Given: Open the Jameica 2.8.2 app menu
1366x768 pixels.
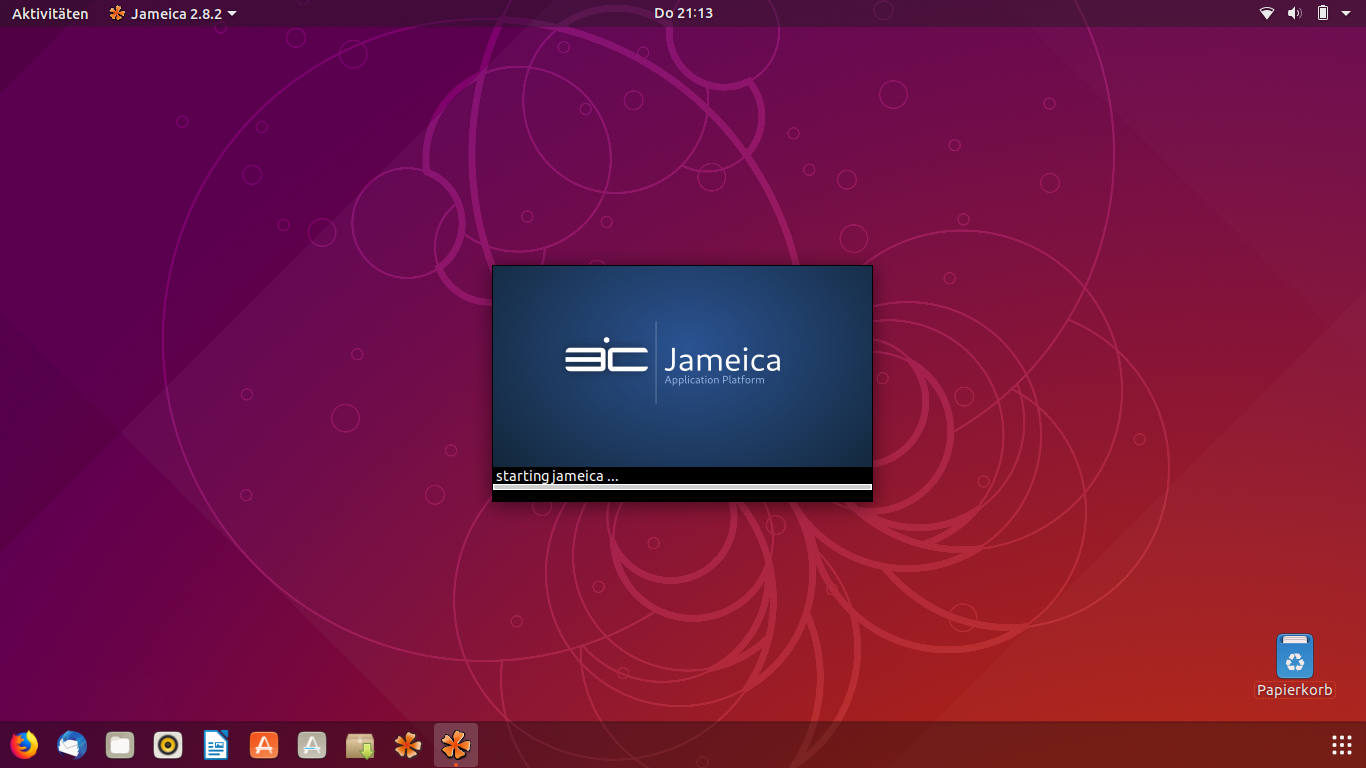Looking at the screenshot, I should click(x=173, y=13).
